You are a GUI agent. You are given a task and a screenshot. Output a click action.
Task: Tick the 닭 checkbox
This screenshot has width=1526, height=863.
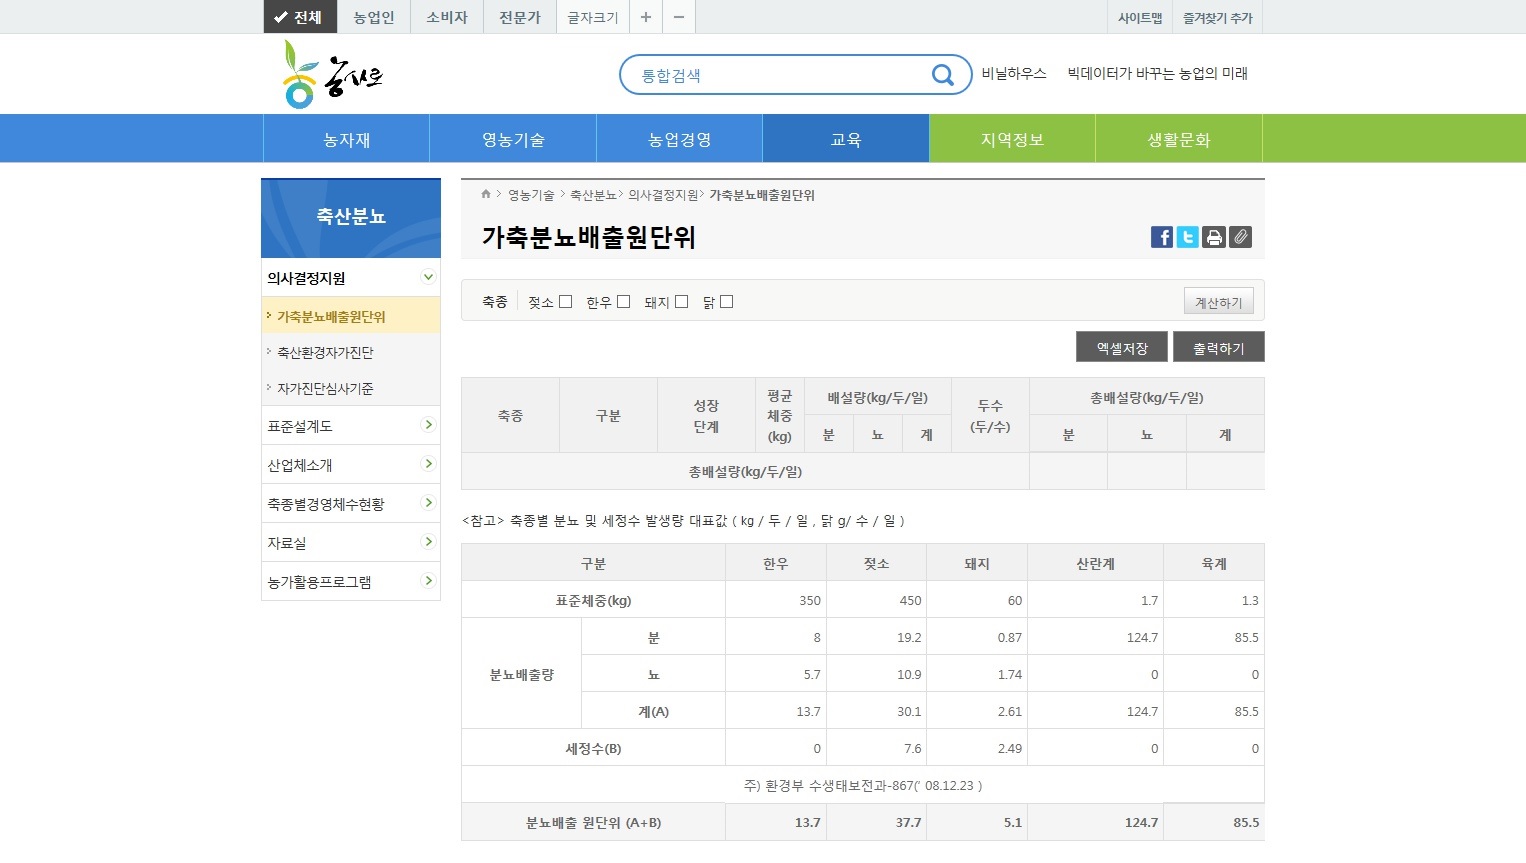726,301
